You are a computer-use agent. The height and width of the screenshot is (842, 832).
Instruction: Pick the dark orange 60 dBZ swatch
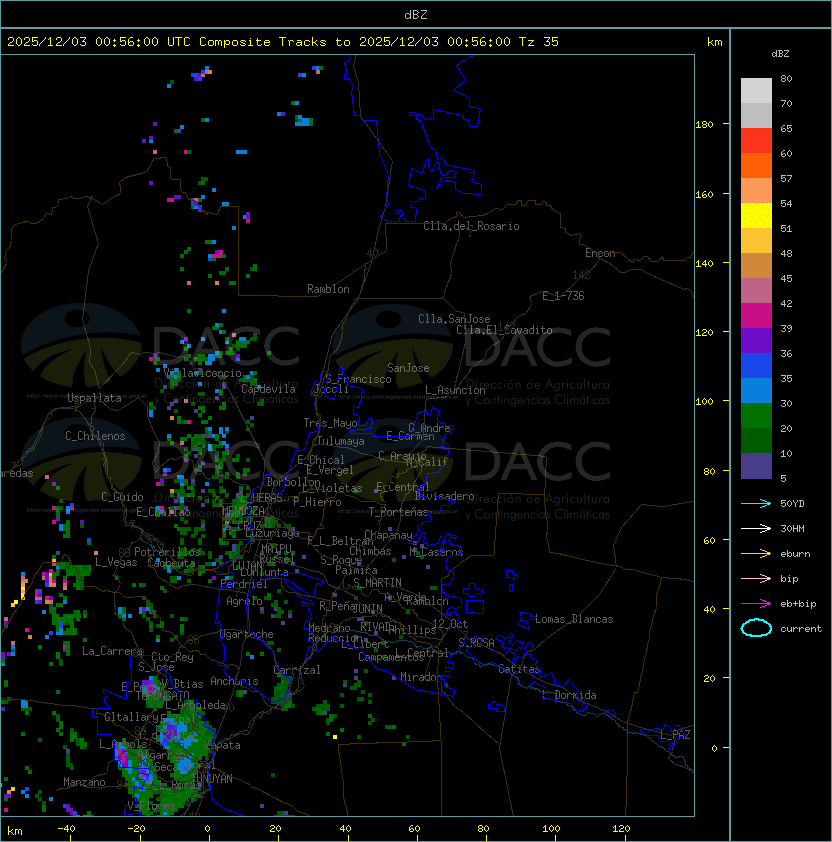click(x=756, y=165)
